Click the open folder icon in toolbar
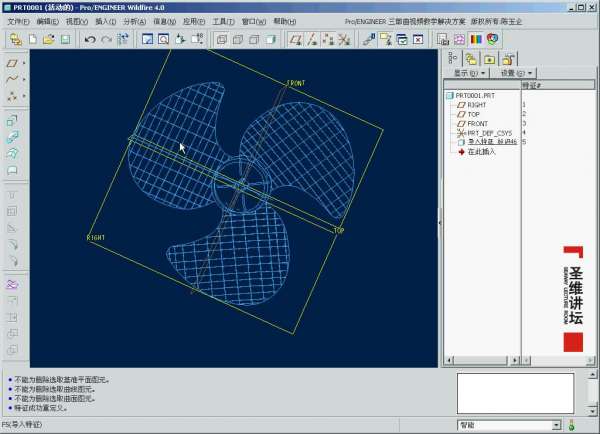 49,40
